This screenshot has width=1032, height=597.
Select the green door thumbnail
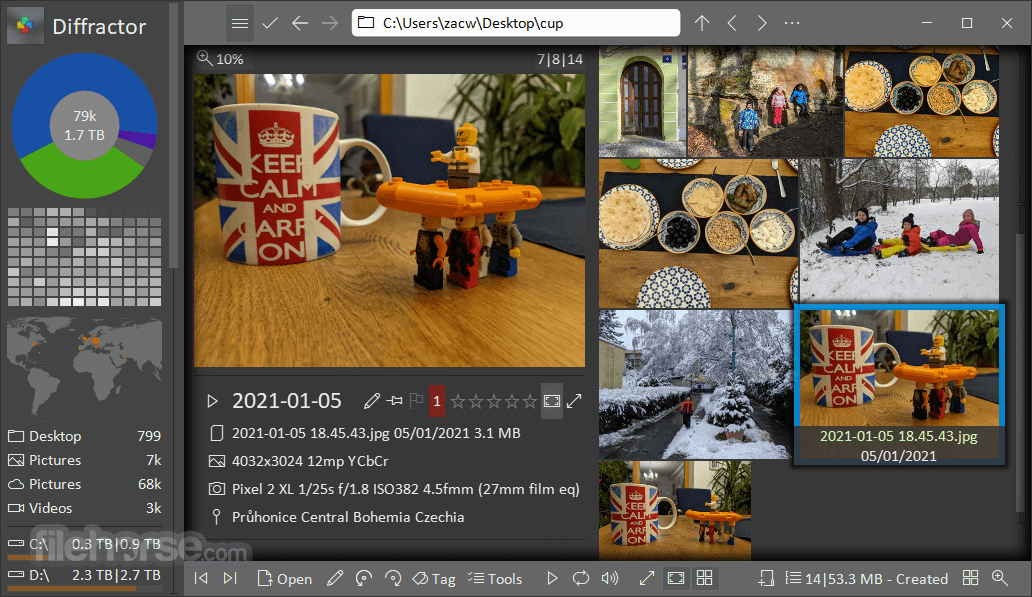(642, 101)
